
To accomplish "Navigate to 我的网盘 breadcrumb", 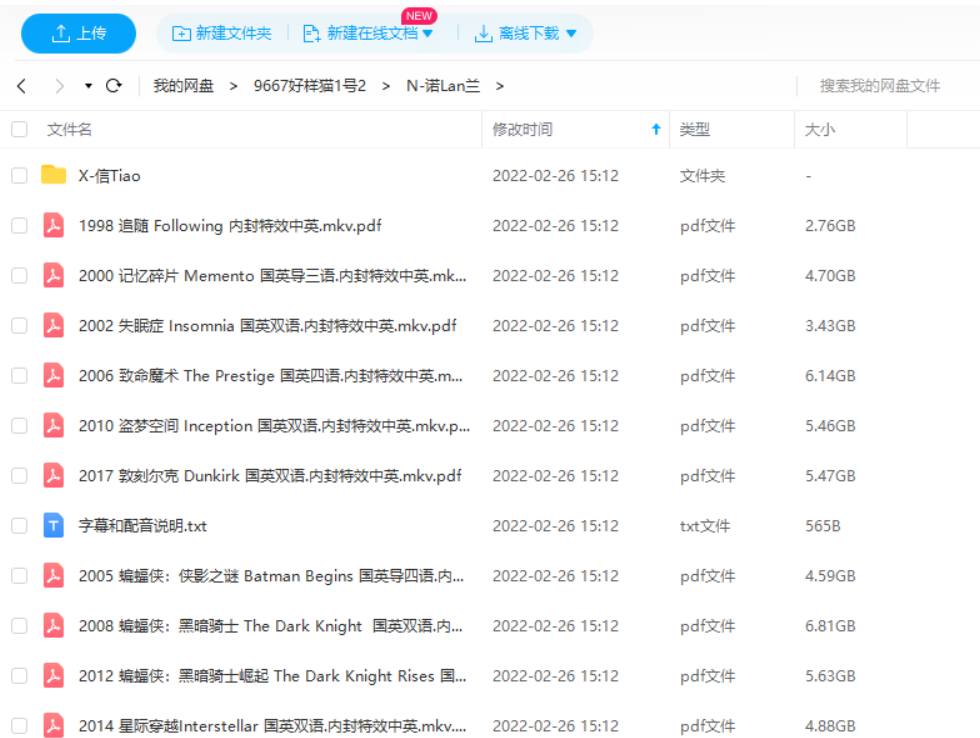I will [x=183, y=86].
